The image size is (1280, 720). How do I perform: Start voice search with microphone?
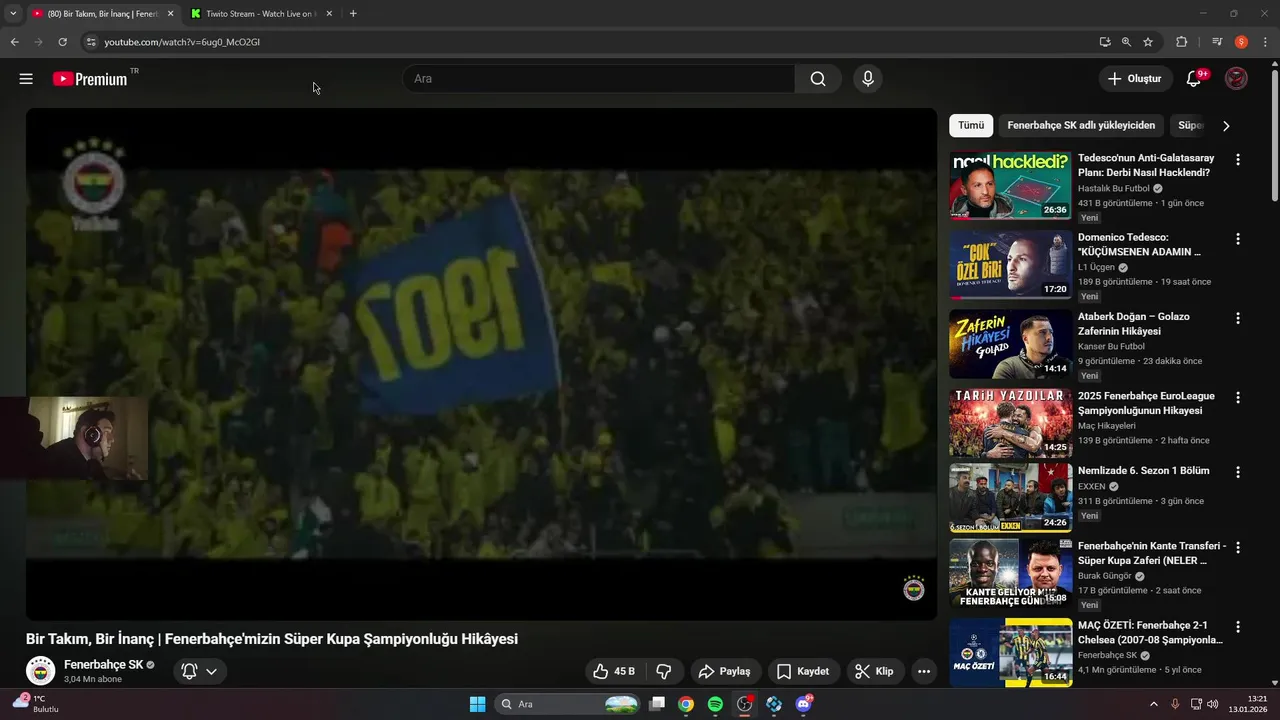867,79
